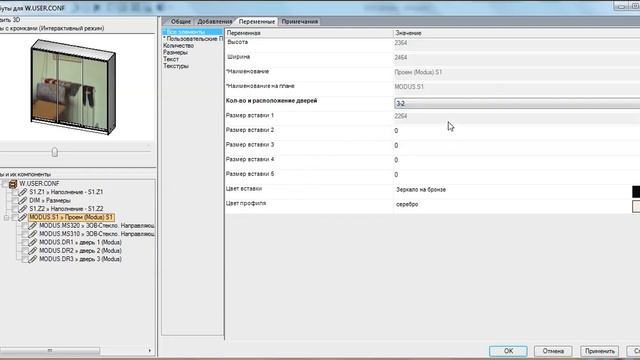Click the Значение column header
Screen dimensions: 640x360
tap(517, 33)
